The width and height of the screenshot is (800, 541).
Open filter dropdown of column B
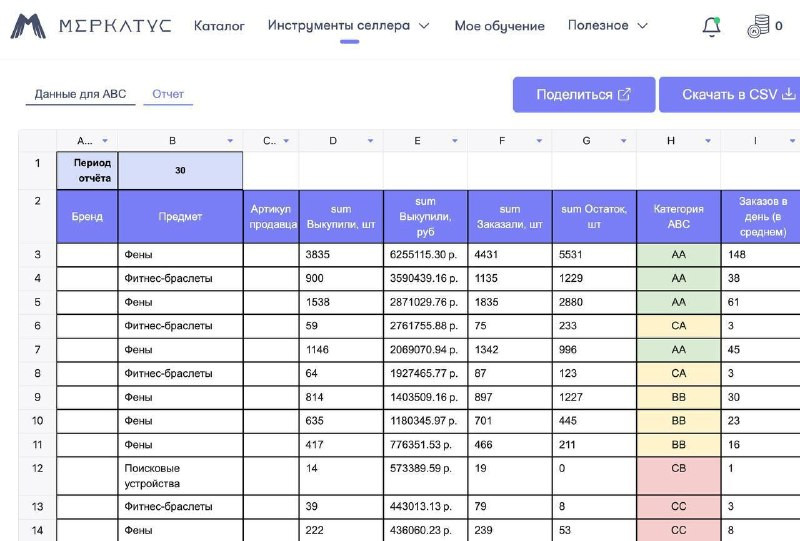tap(230, 141)
